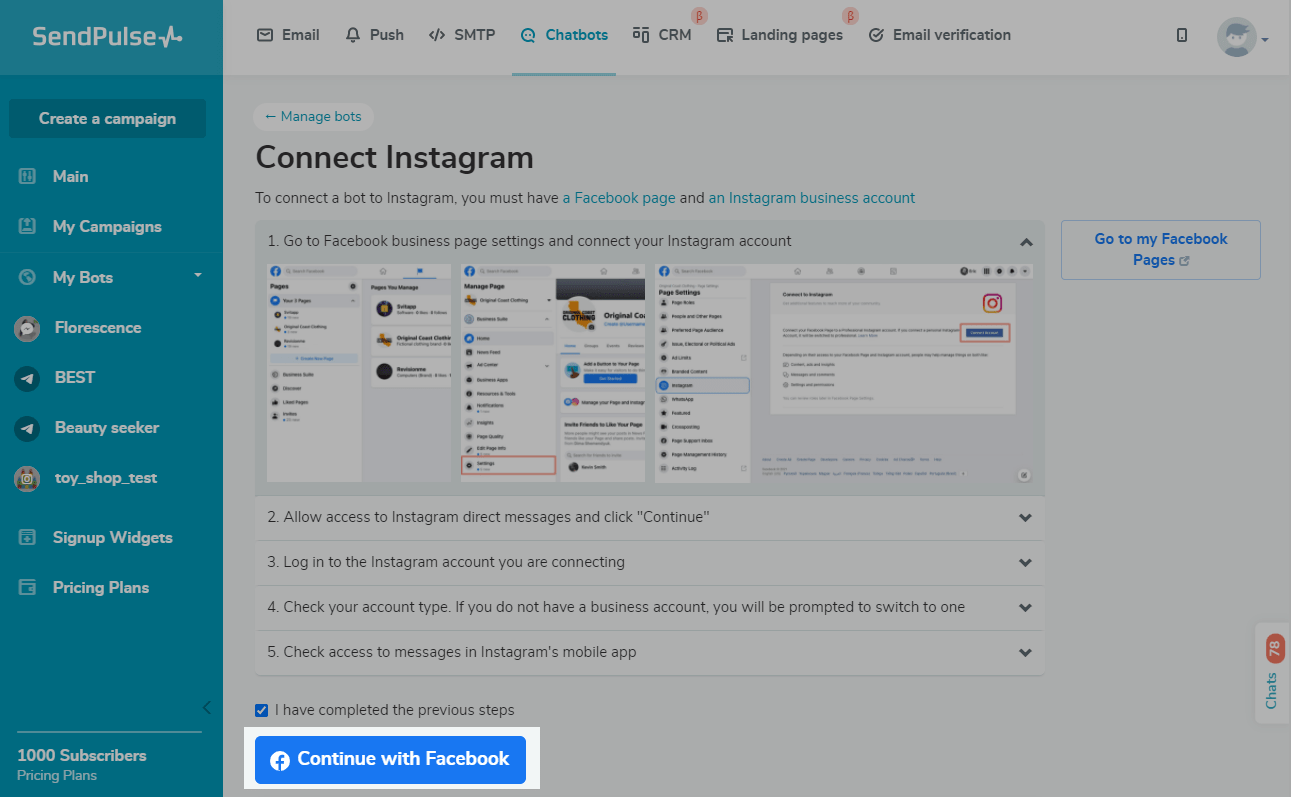Click Go to my Facebook Pages
The image size is (1291, 797).
click(1161, 249)
